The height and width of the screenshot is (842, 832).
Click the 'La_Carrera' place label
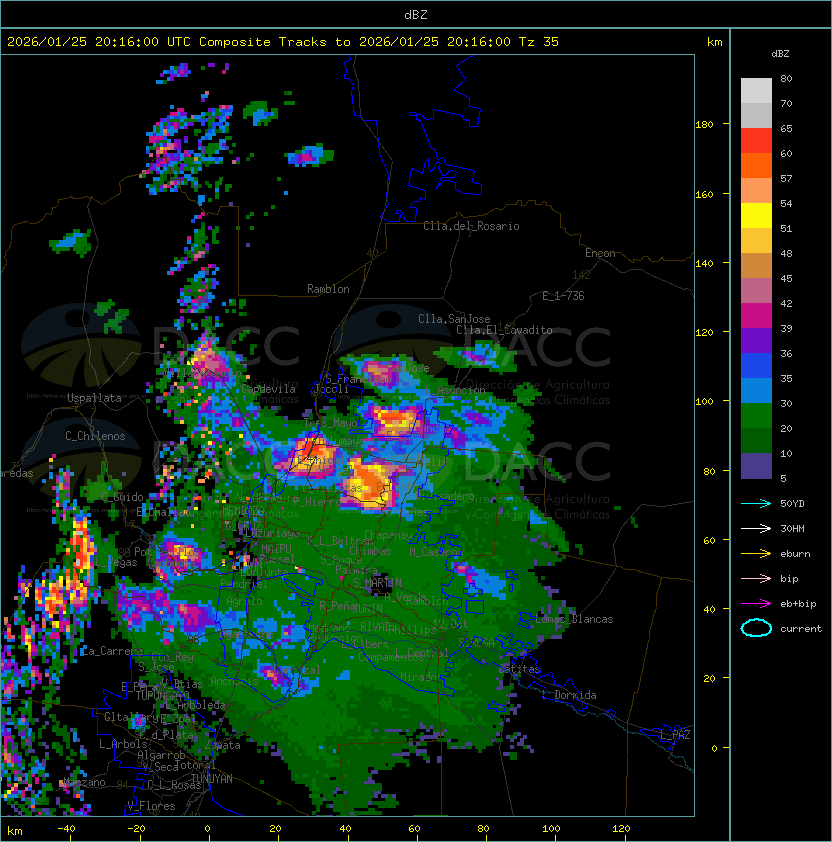[x=111, y=651]
